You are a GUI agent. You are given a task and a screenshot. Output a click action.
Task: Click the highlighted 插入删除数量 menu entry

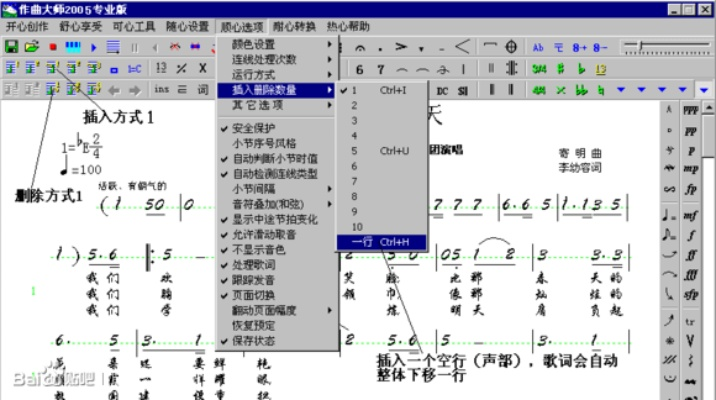[277, 90]
